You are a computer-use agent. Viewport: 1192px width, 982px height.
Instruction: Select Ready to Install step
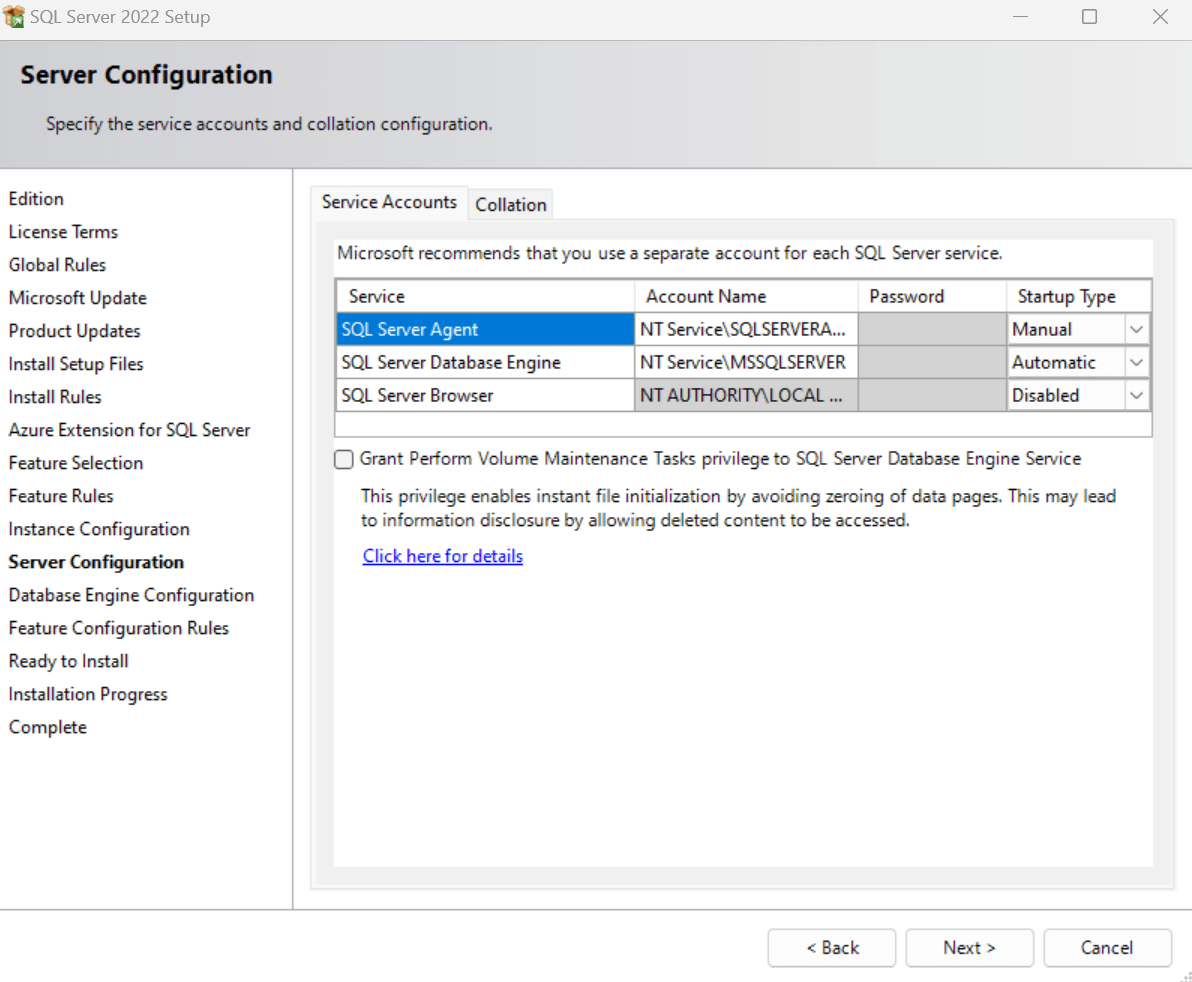pyautogui.click(x=68, y=661)
